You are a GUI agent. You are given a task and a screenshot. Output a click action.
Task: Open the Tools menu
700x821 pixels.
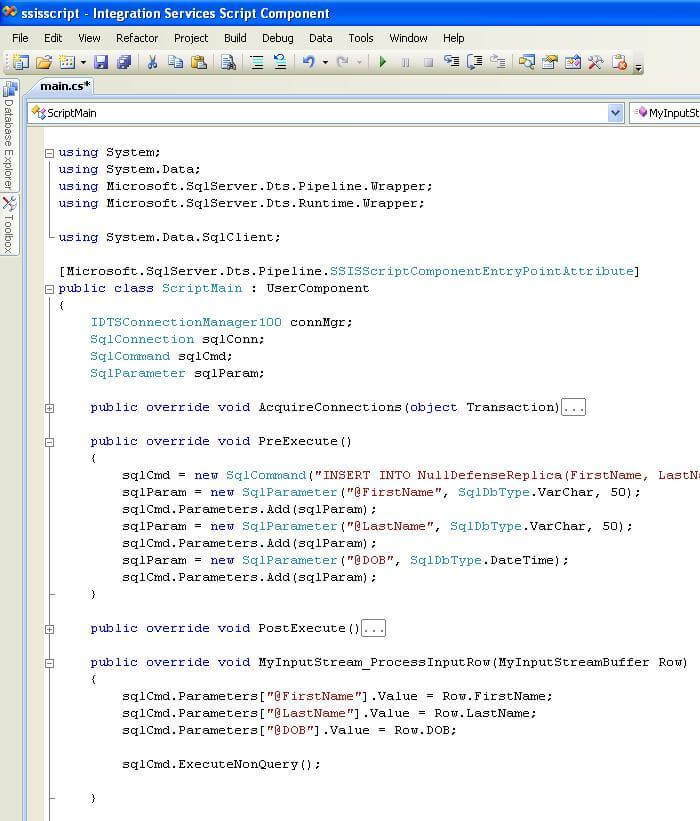click(x=361, y=38)
